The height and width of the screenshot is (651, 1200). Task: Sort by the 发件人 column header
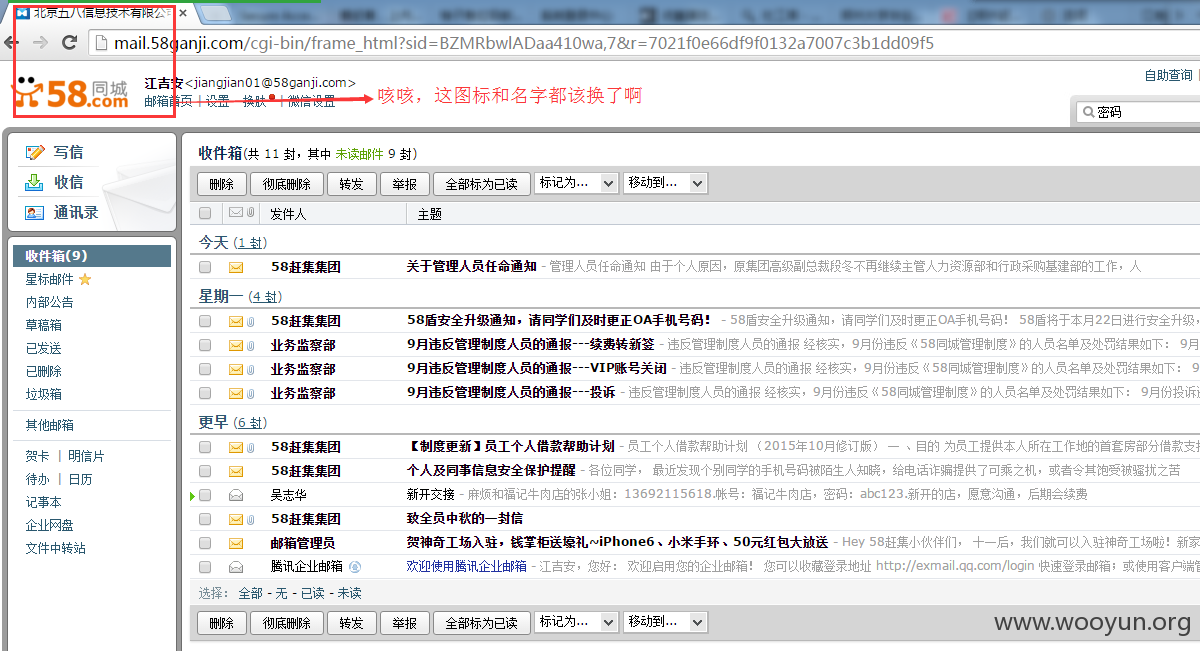click(288, 214)
